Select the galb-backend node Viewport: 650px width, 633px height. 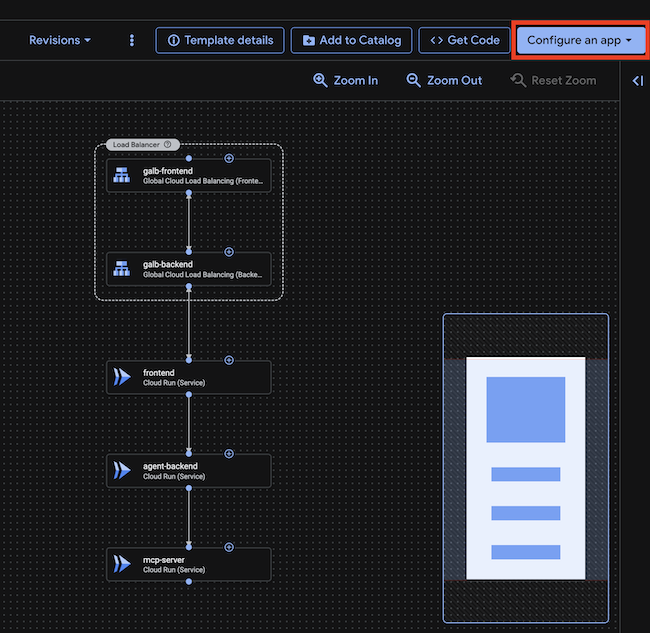[x=189, y=269]
